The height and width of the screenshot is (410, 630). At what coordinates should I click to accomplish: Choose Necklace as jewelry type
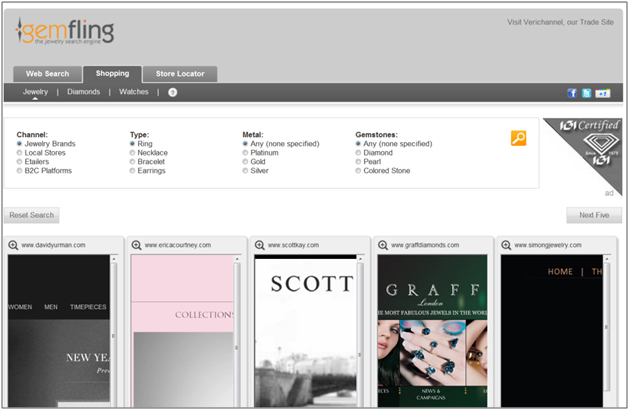[132, 153]
